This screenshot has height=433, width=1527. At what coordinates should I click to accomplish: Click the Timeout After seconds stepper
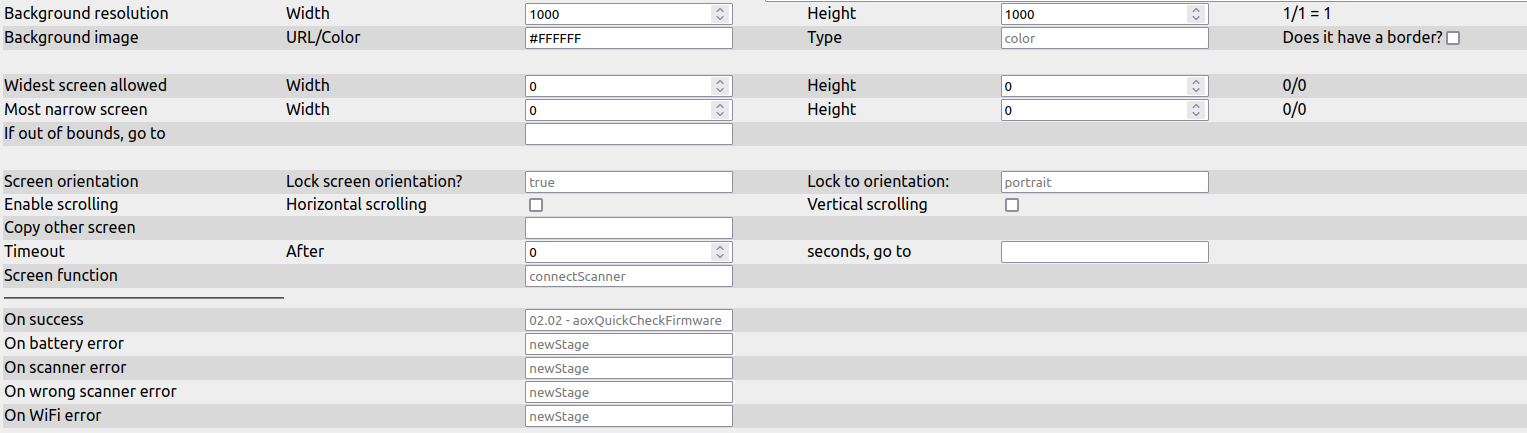[719, 252]
